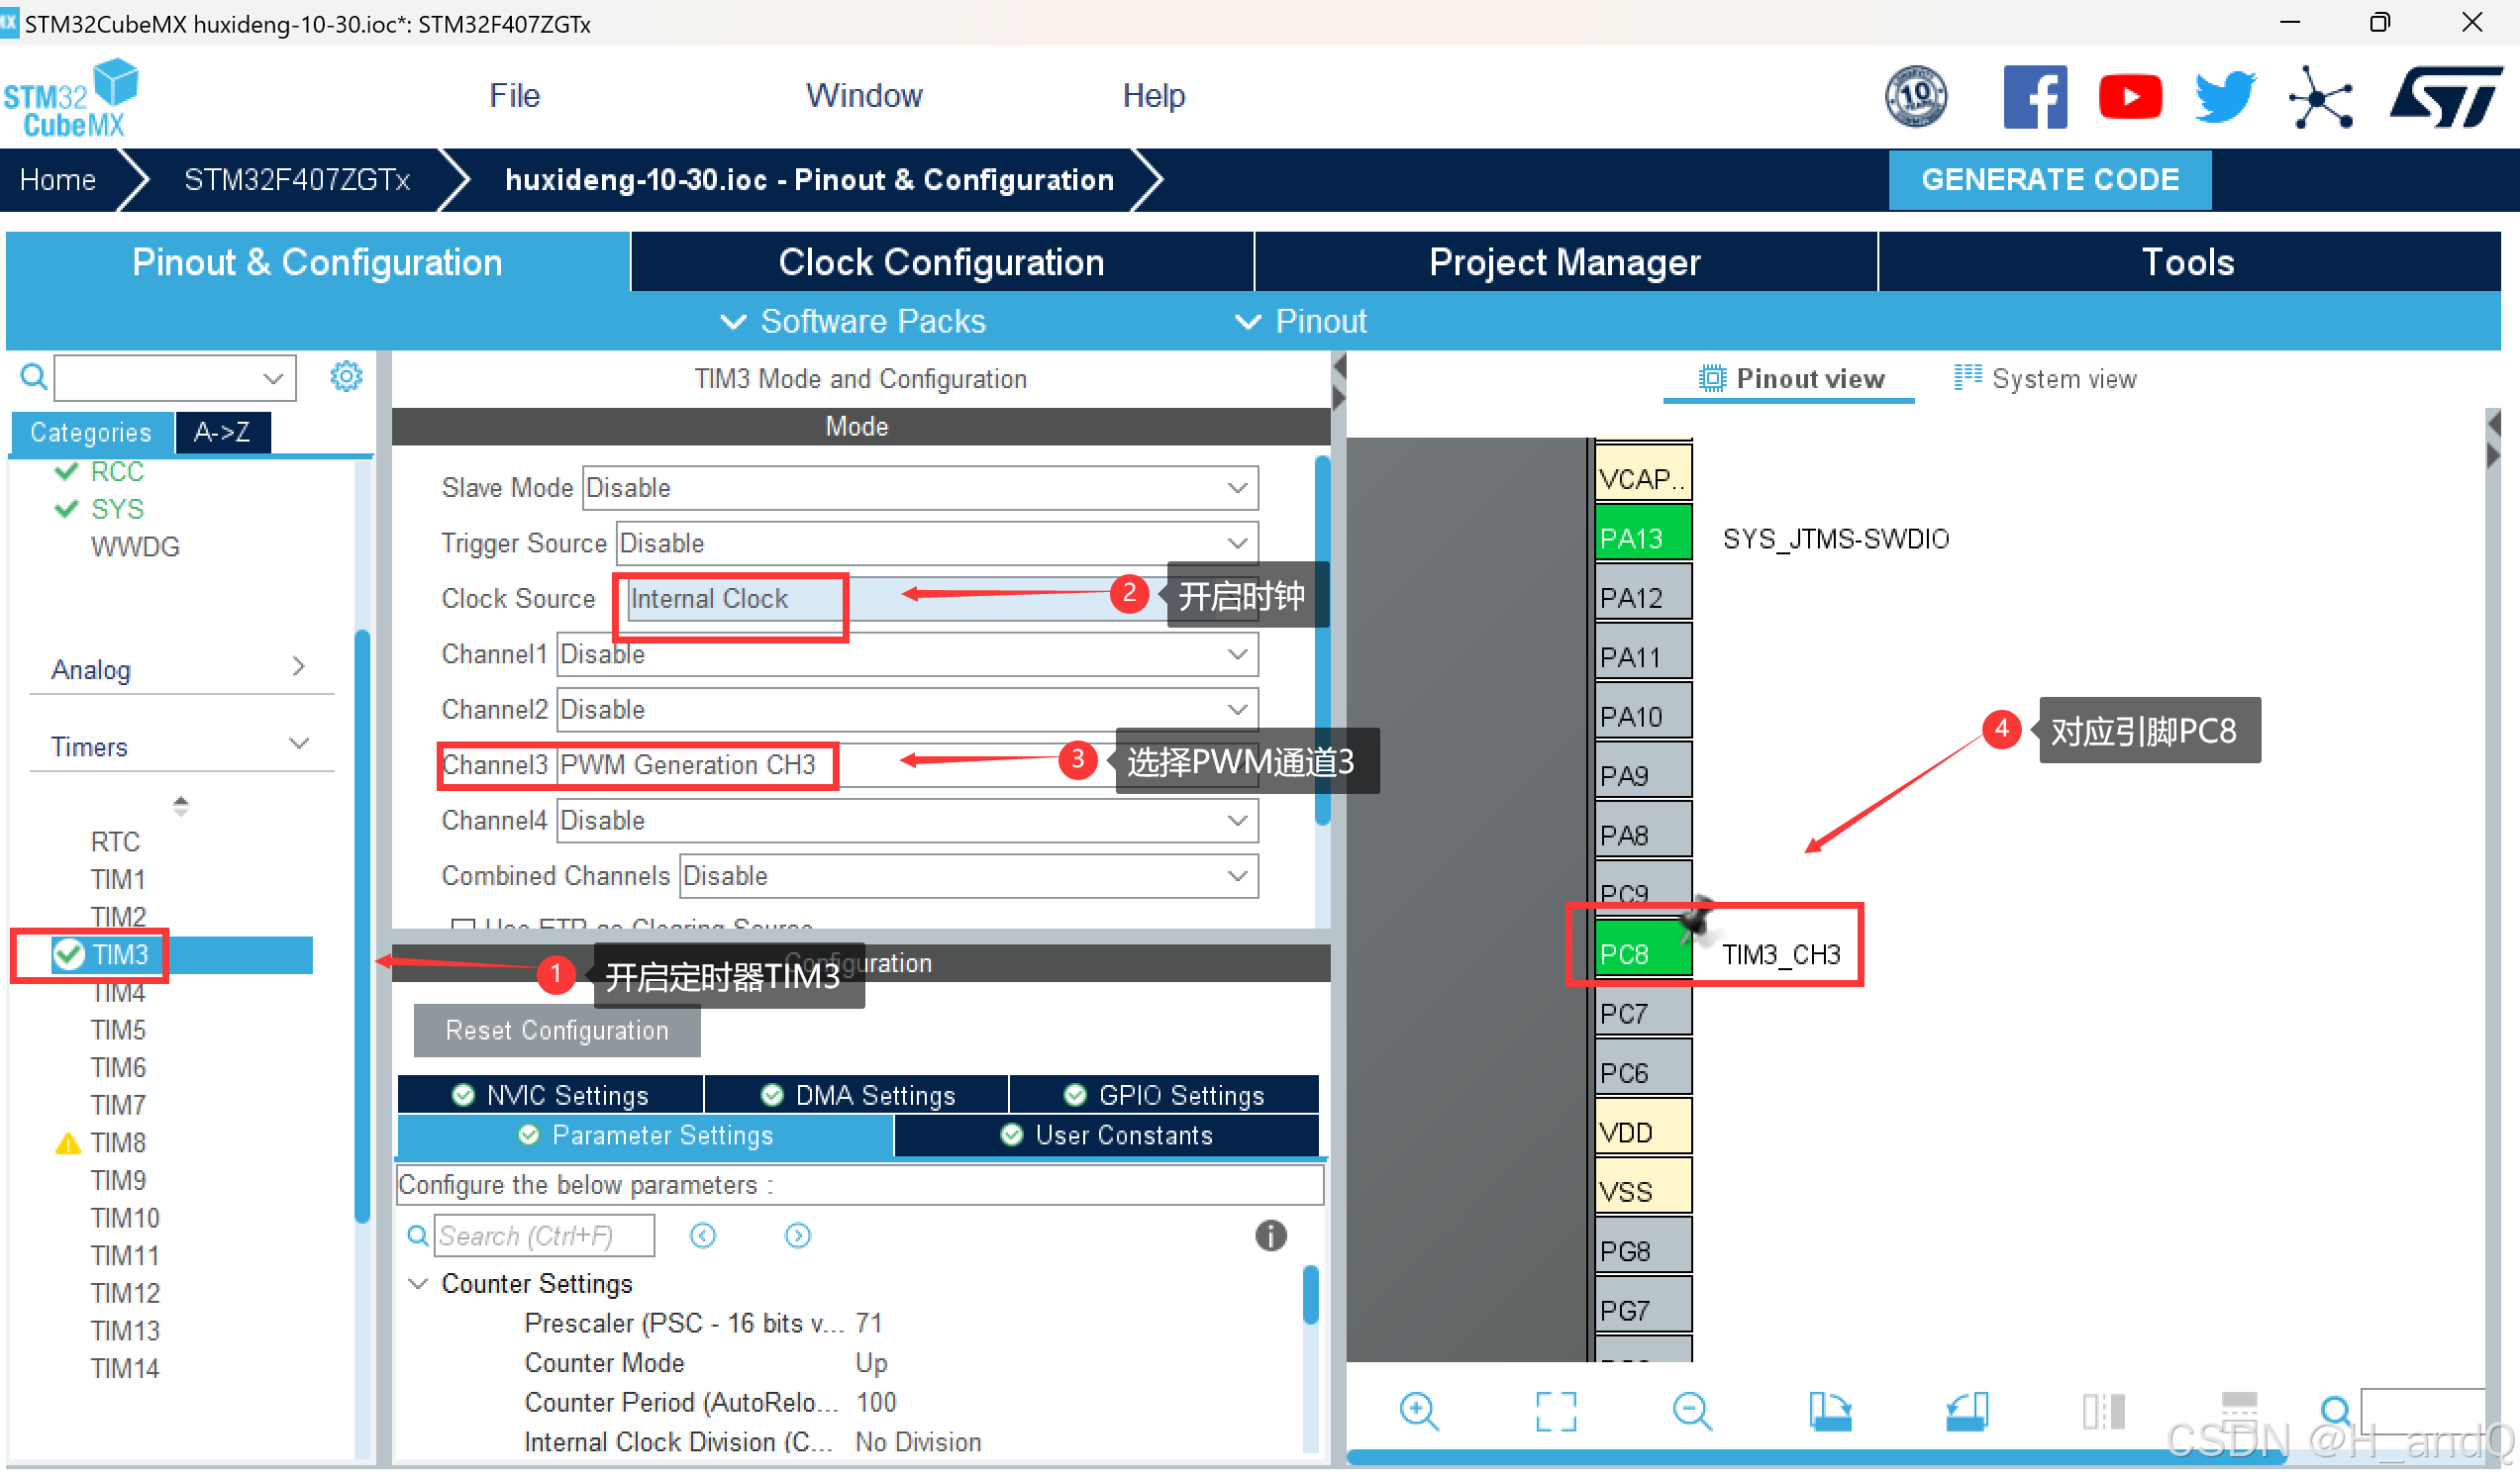Click the rotate counter-clockwise pinout icon
The height and width of the screenshot is (1481, 2520).
1967,1411
